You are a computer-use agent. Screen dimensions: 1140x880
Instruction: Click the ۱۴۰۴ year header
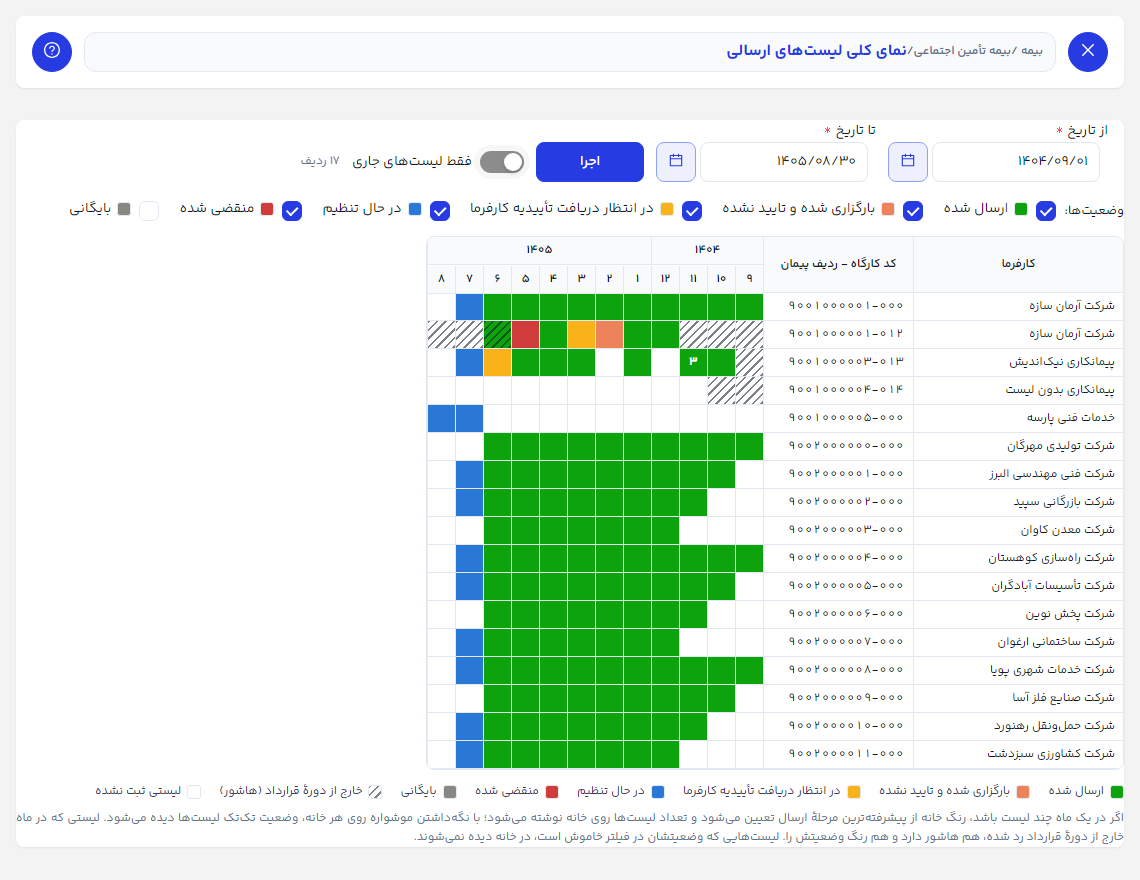pyautogui.click(x=707, y=250)
